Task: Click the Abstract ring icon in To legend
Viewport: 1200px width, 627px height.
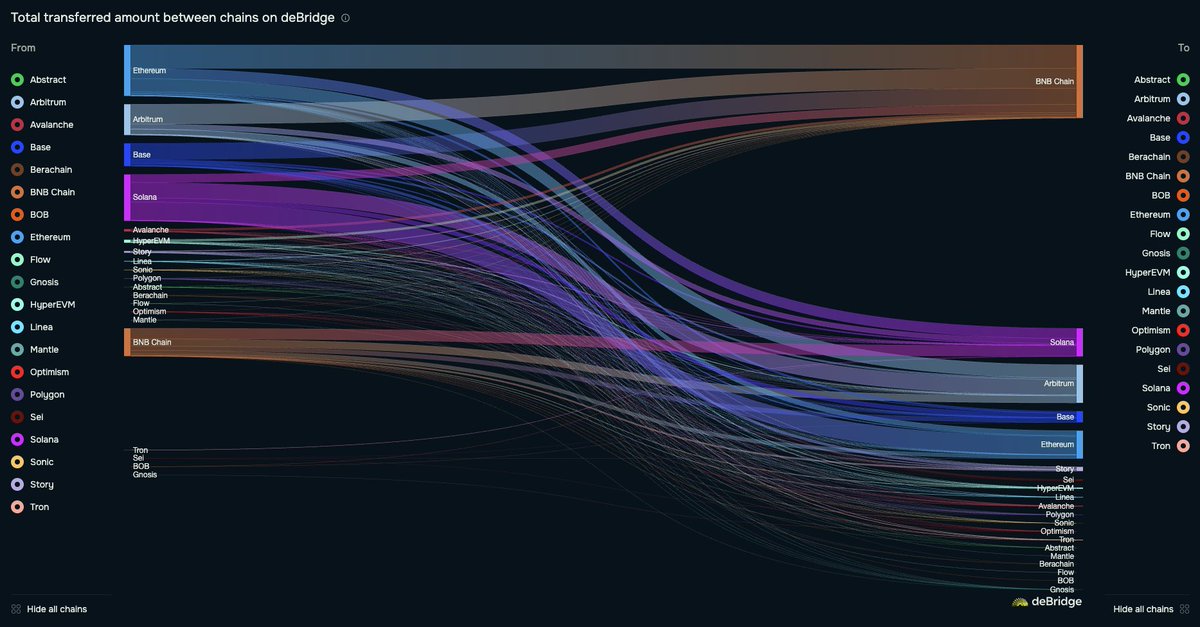Action: (1183, 80)
